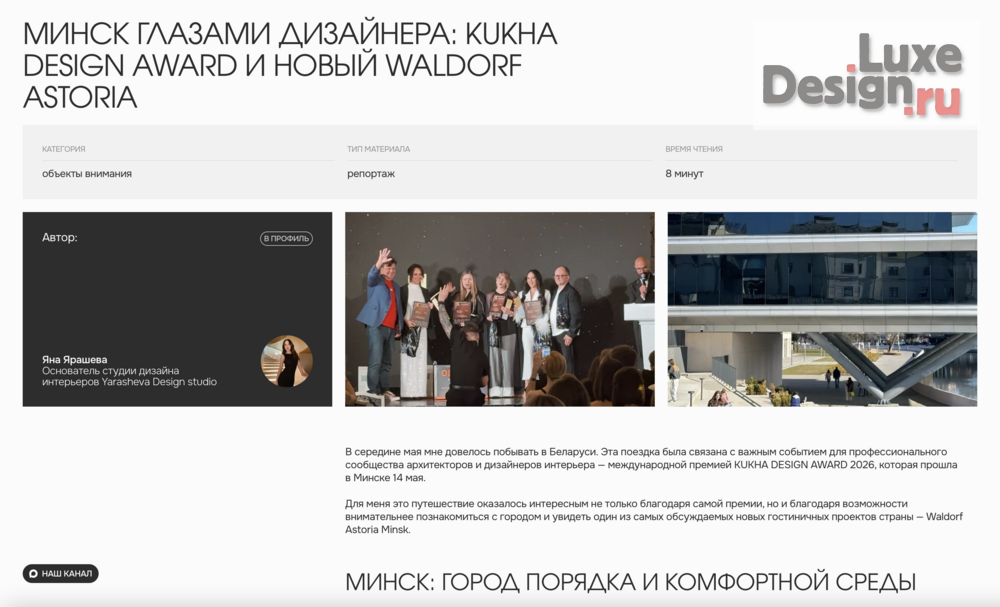Click the author avatar photo of Яна Ярашева
Screen dimensions: 1000x607
tap(287, 361)
